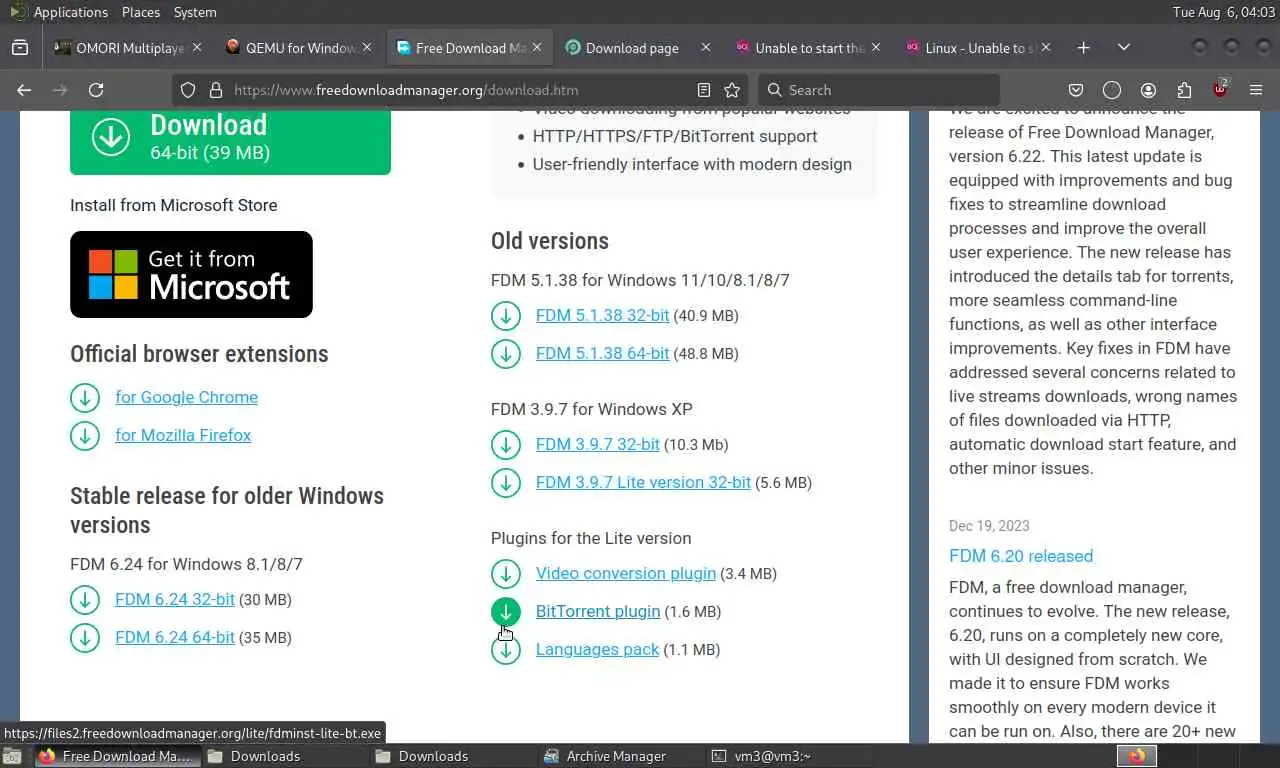This screenshot has height=768, width=1280.
Task: Click download icon beside BitTorrent plugin
Action: pyautogui.click(x=506, y=612)
